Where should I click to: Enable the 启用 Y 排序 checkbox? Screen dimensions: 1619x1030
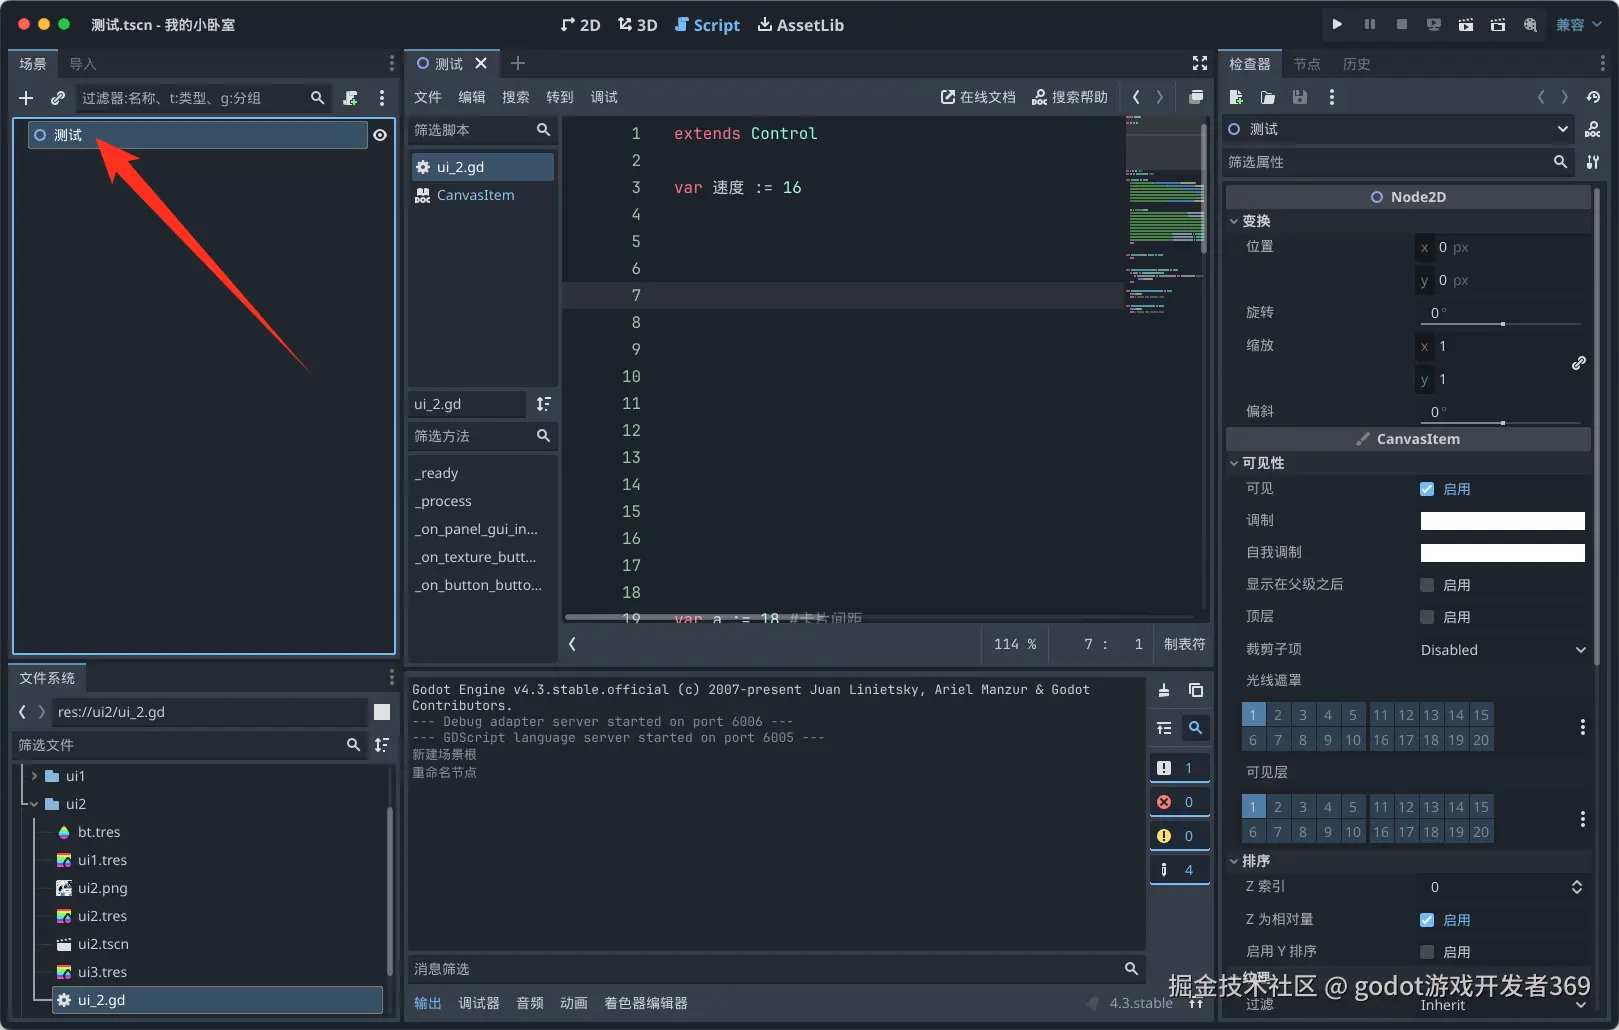tap(1427, 952)
